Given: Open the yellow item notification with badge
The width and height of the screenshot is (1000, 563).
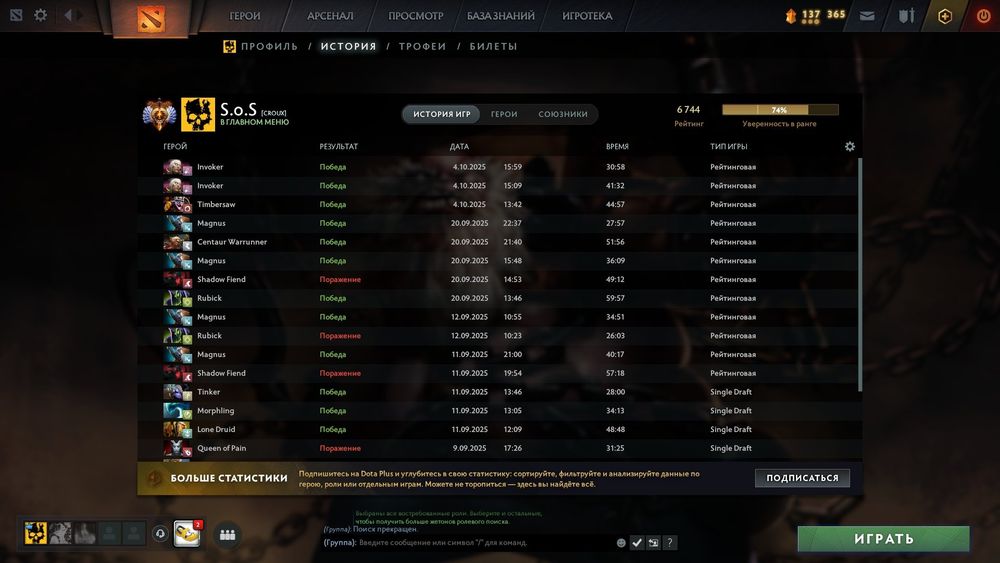Looking at the screenshot, I should (187, 534).
